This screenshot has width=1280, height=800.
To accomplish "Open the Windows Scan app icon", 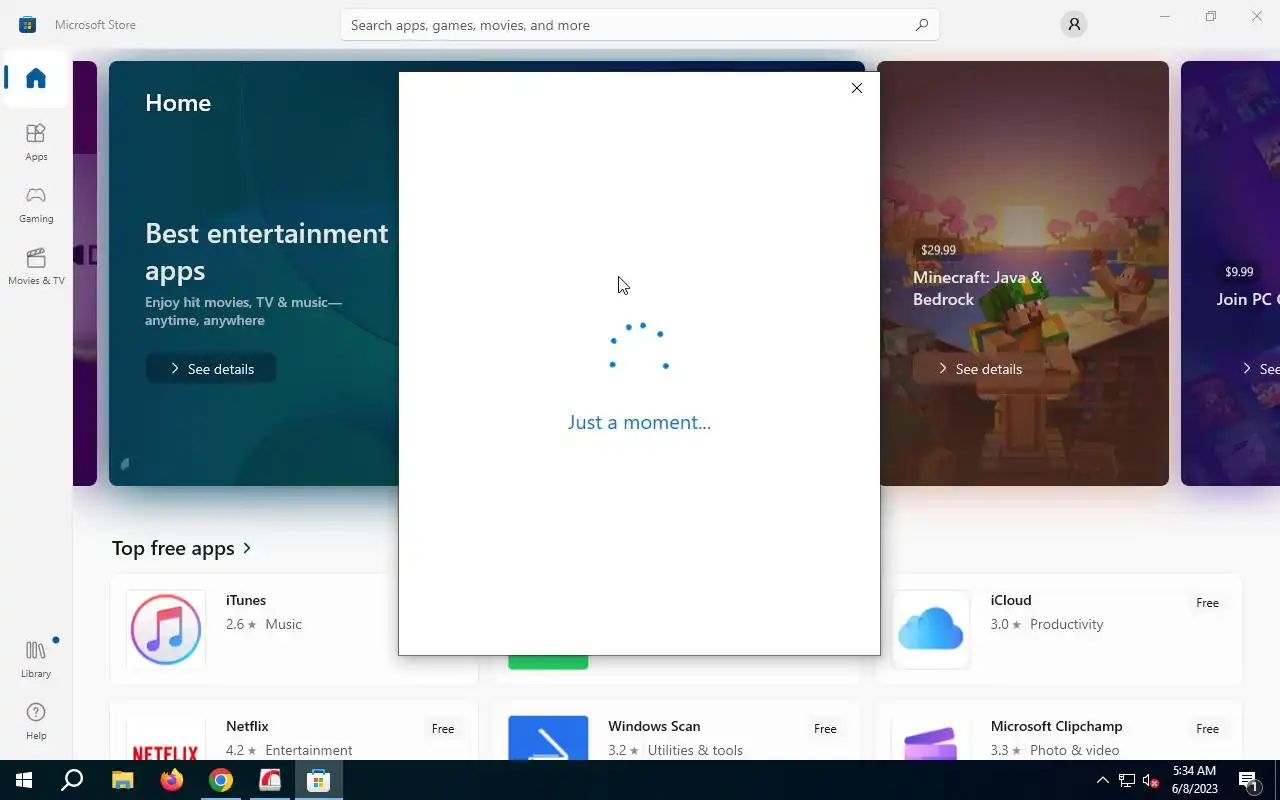I will [x=548, y=739].
